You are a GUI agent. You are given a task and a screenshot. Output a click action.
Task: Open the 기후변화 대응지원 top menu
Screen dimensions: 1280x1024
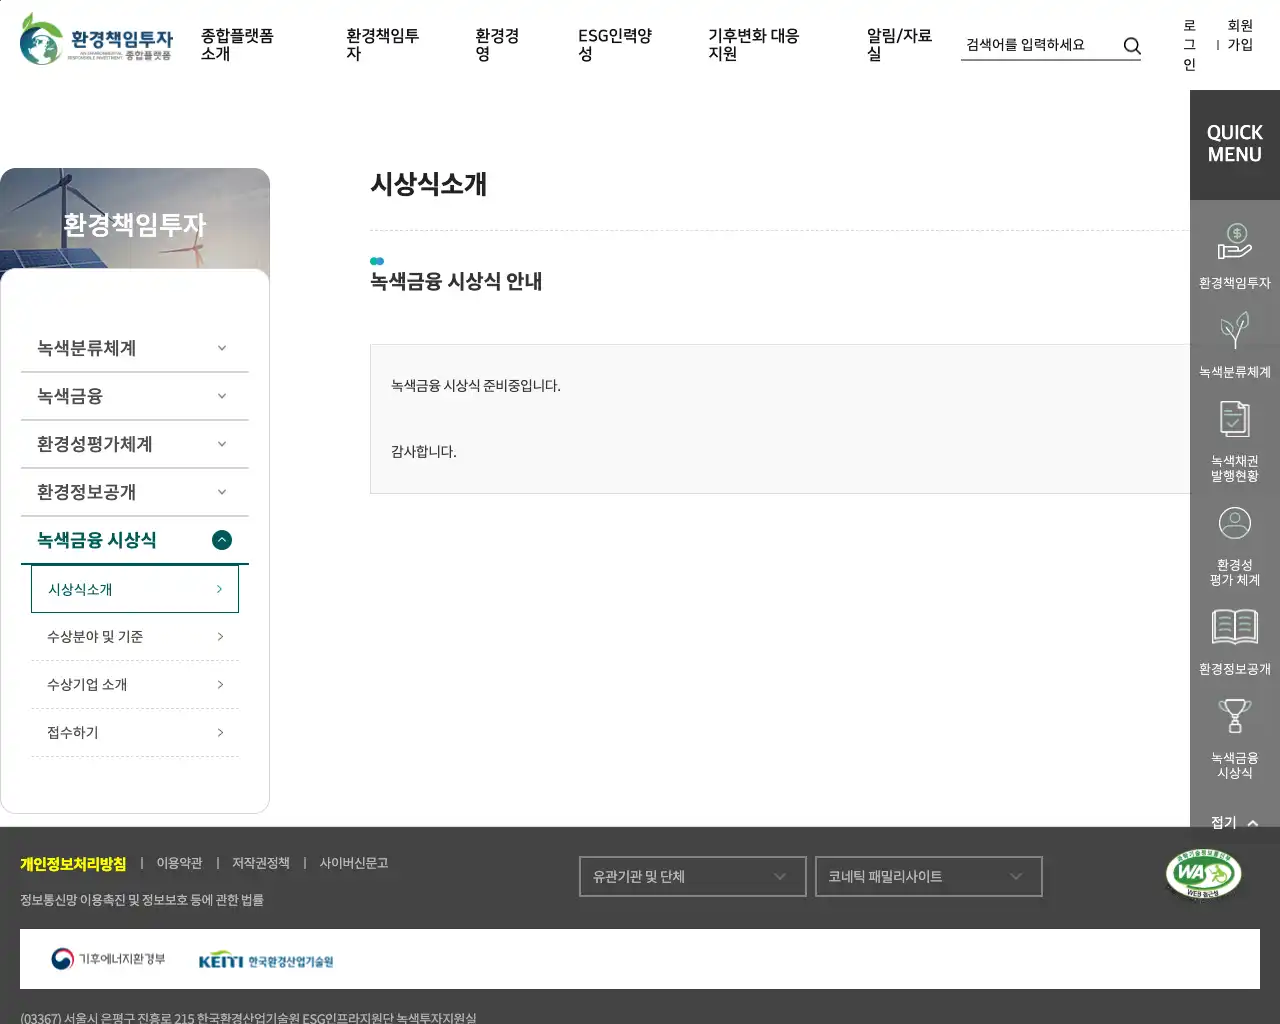753,45
